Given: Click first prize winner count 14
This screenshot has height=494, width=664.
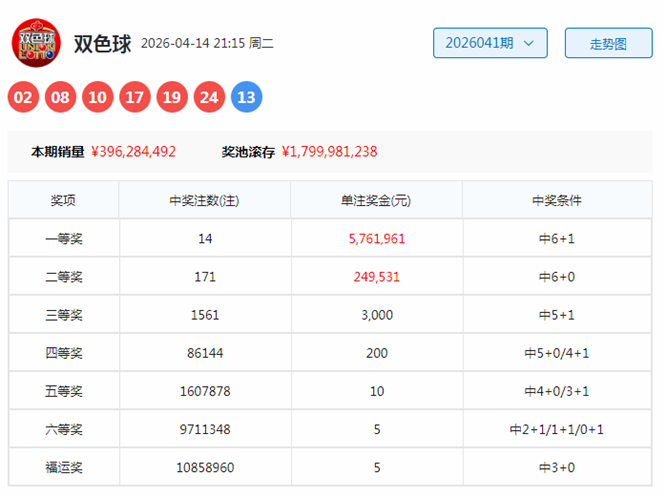Looking at the screenshot, I should click(x=205, y=238).
